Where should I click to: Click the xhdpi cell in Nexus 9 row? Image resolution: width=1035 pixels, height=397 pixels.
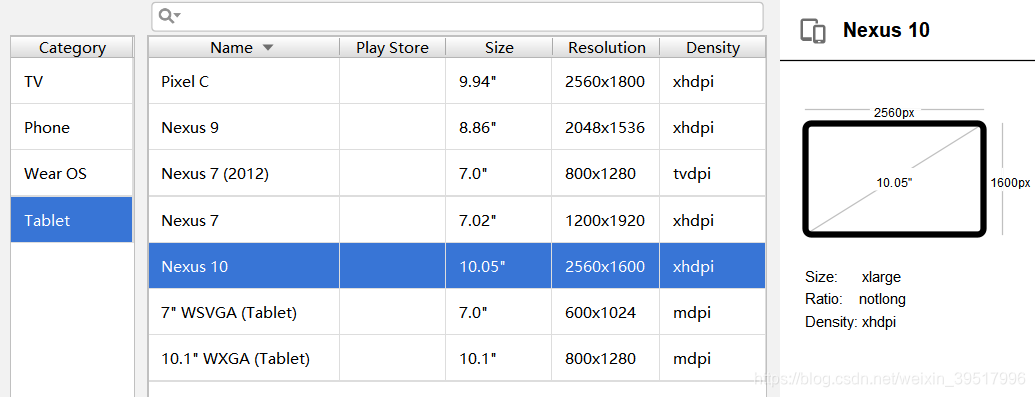click(x=713, y=127)
